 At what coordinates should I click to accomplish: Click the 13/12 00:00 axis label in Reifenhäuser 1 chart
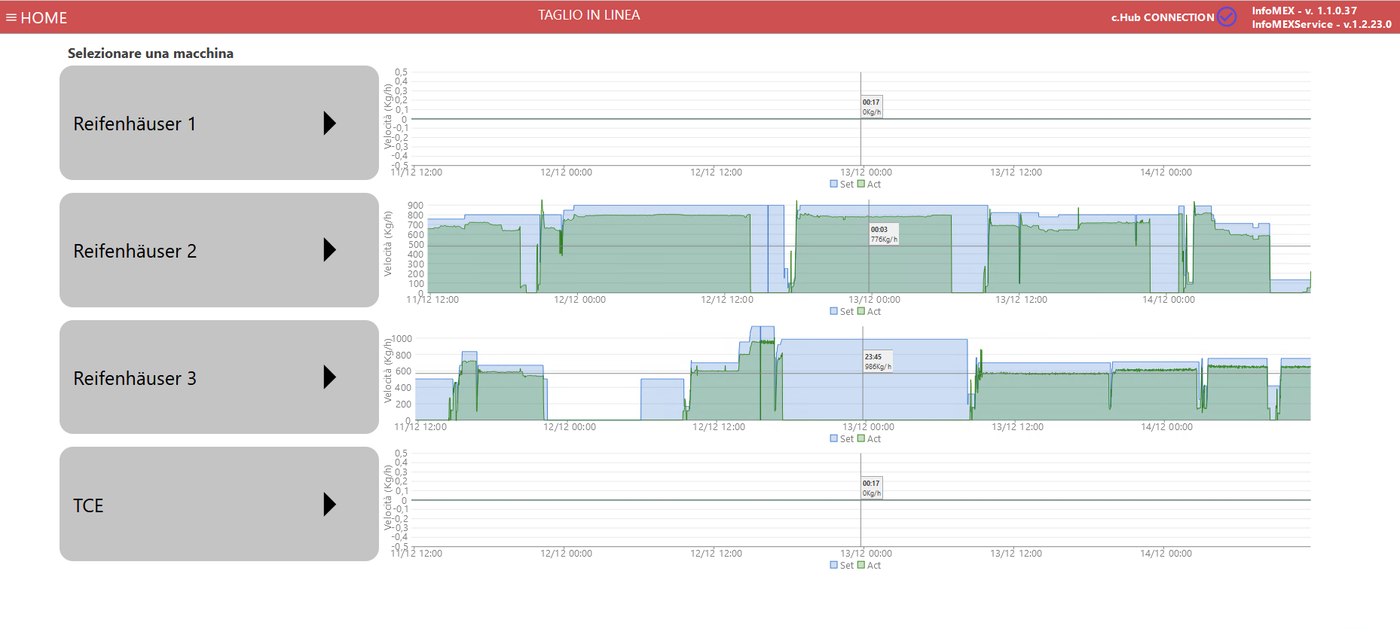click(866, 172)
